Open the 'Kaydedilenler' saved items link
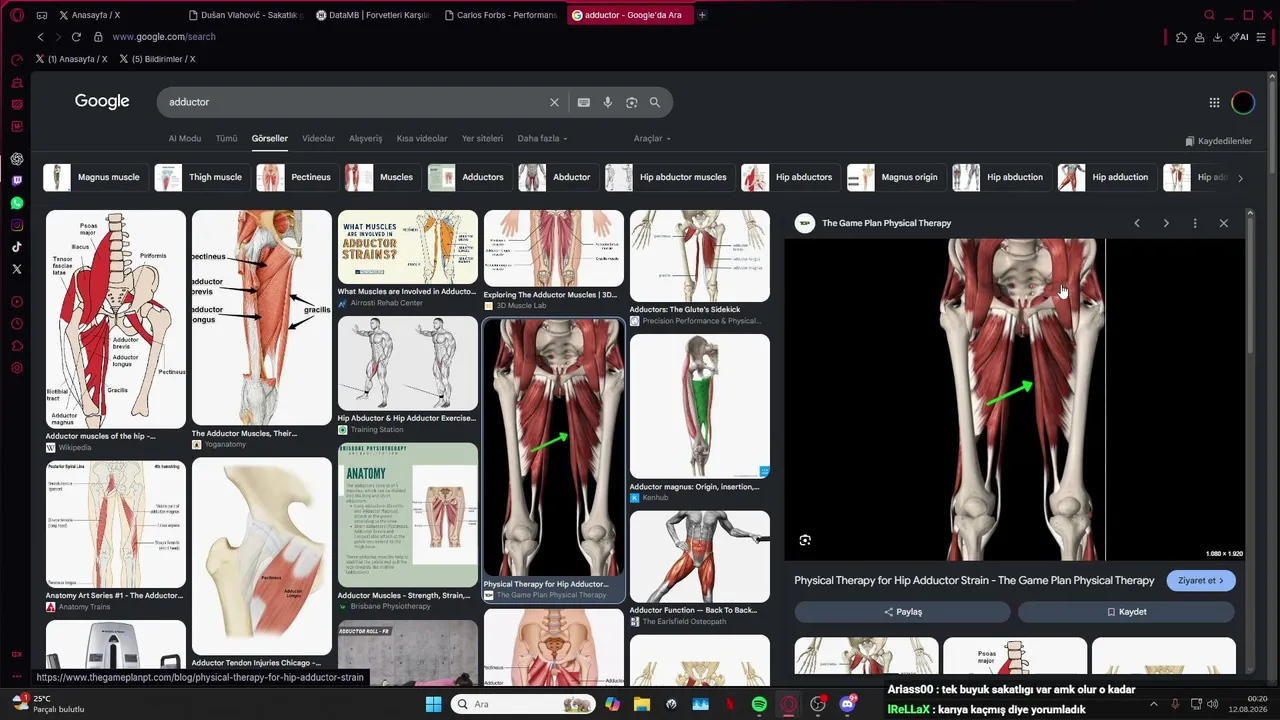This screenshot has width=1280, height=720. (x=1218, y=141)
